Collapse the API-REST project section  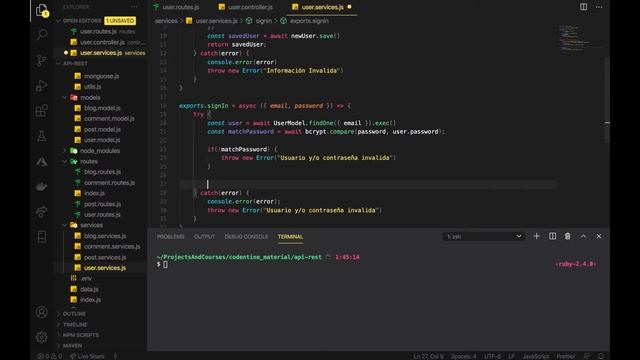point(75,64)
